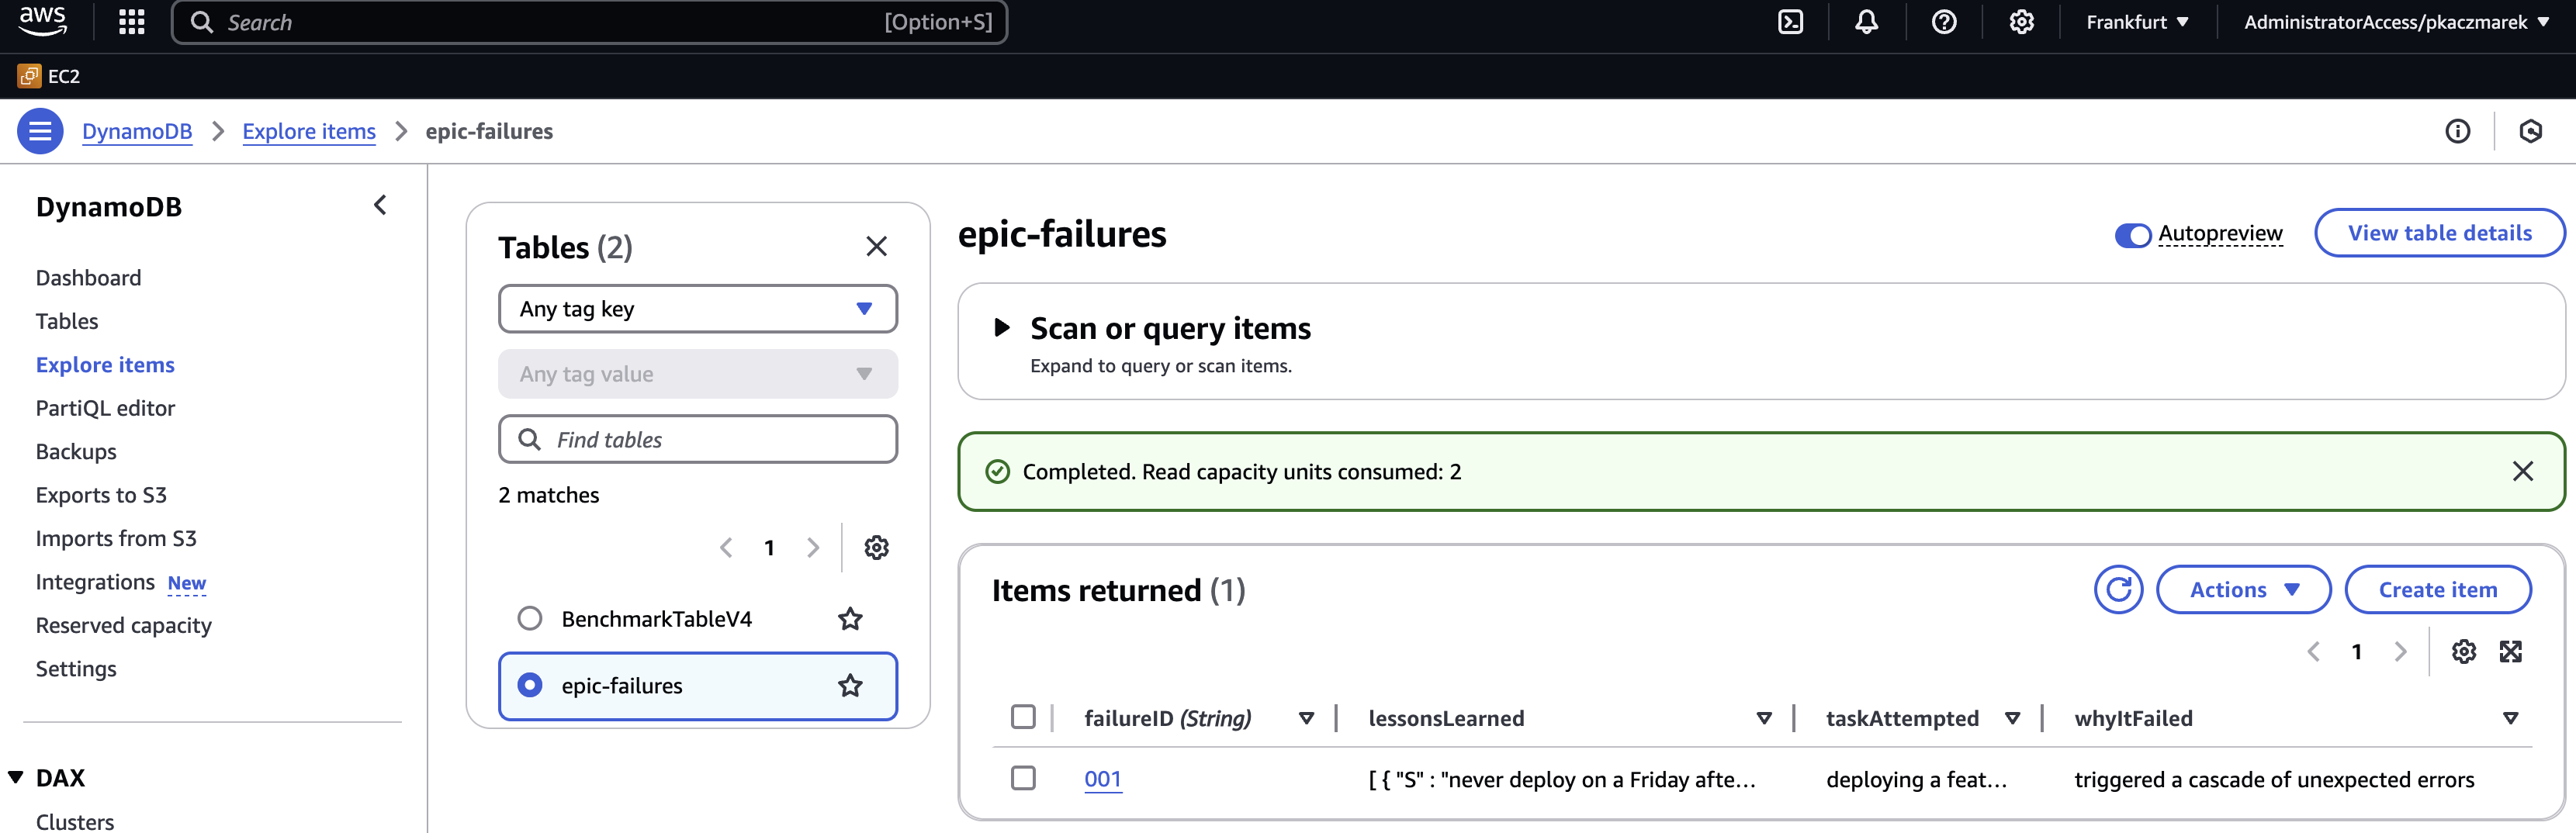Check the select-all items checkbox in header
2576x833 pixels.
(1022, 717)
